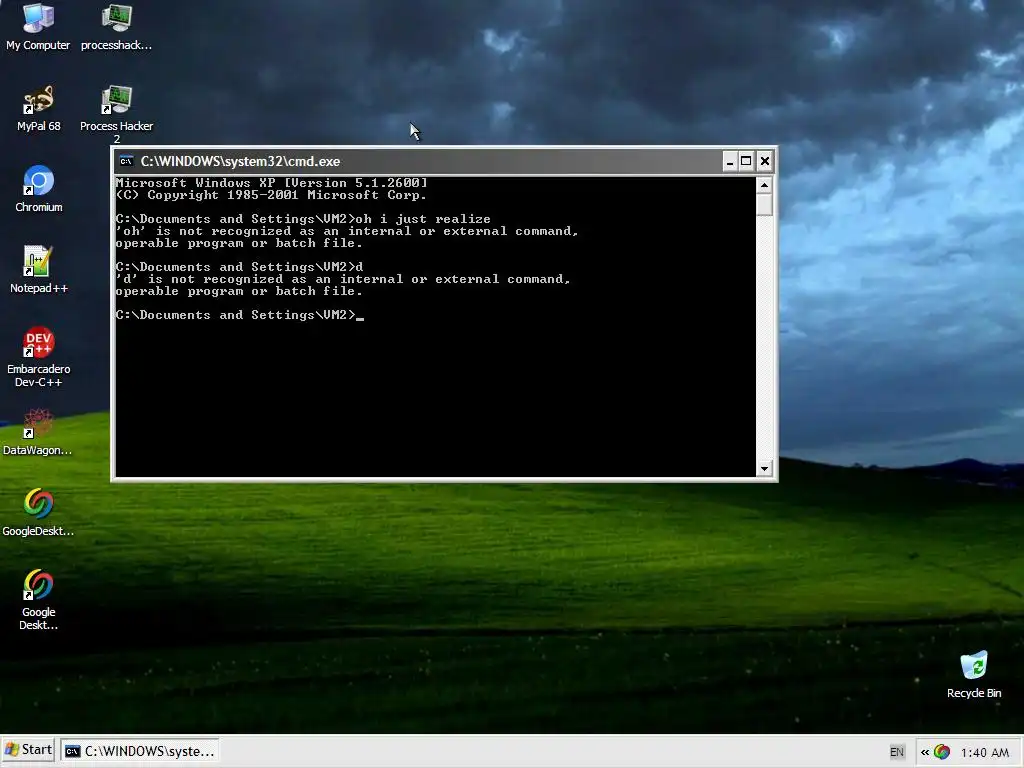
Task: Open the Recycle Bin
Action: pos(974,675)
